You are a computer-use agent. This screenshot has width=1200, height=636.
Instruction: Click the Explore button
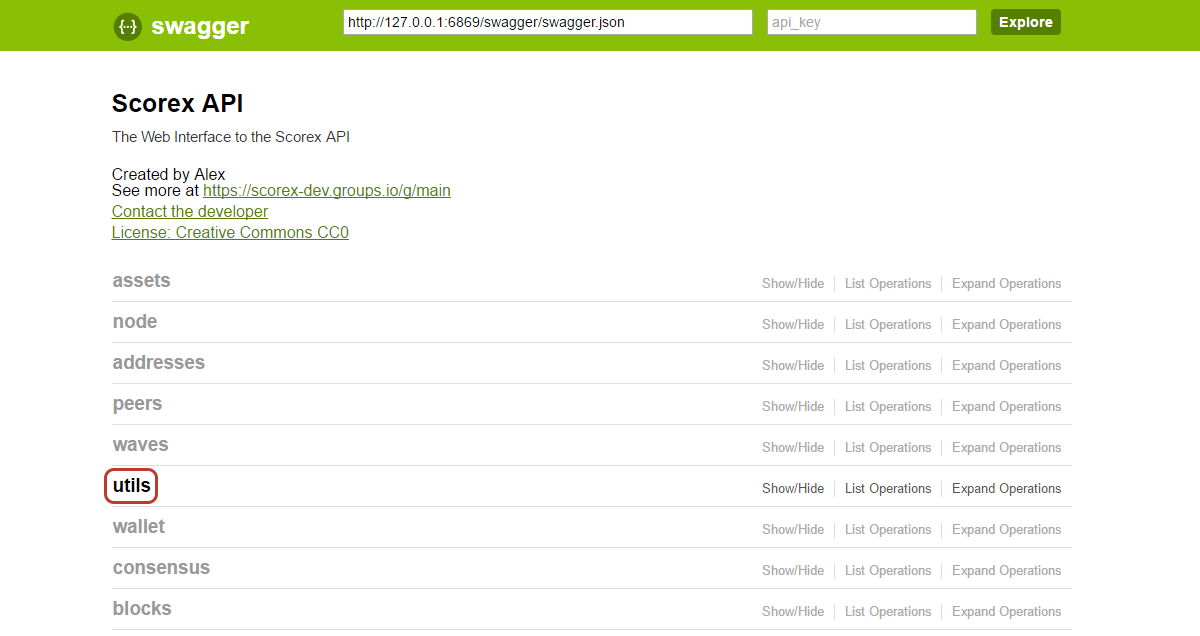(x=1026, y=22)
